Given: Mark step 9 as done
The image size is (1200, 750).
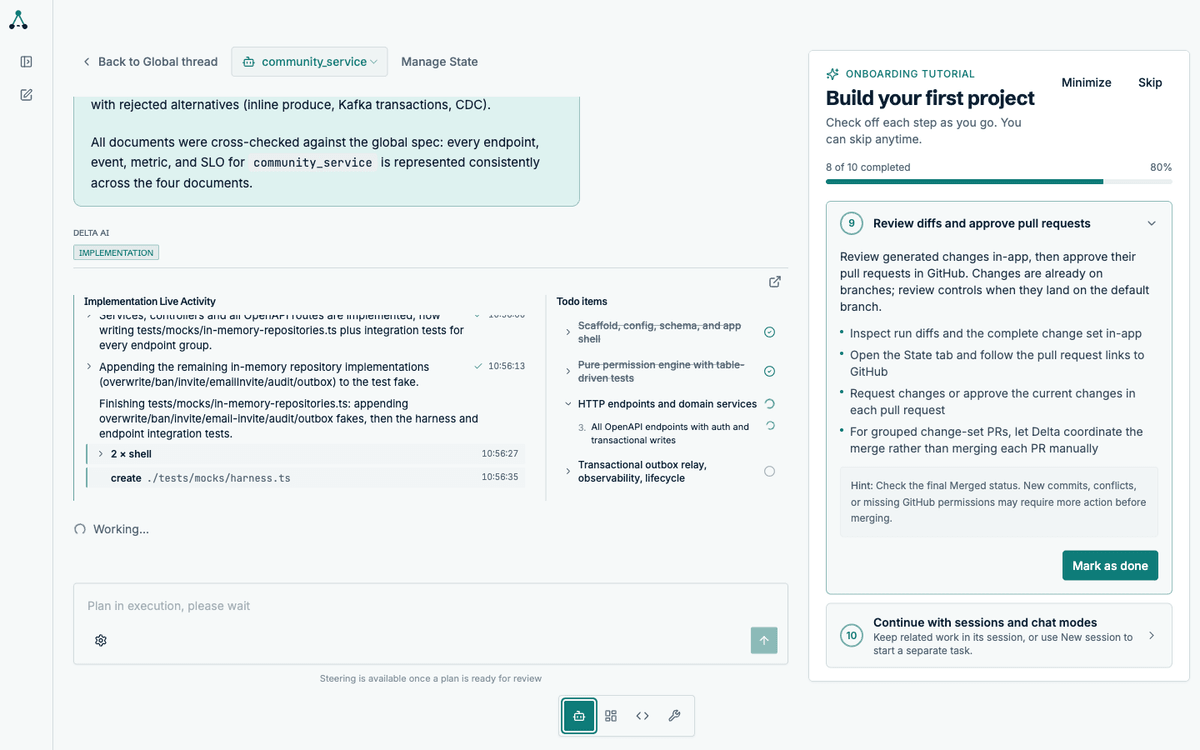Looking at the screenshot, I should pos(1110,565).
